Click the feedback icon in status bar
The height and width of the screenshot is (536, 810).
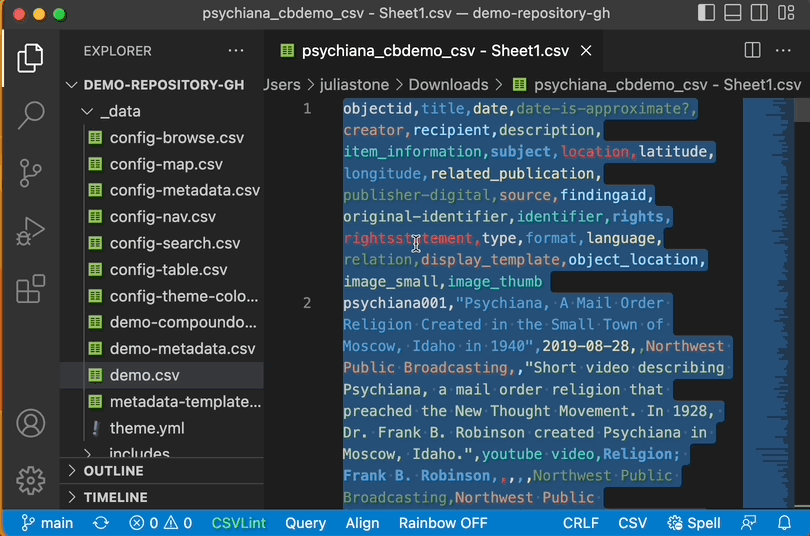click(749, 523)
